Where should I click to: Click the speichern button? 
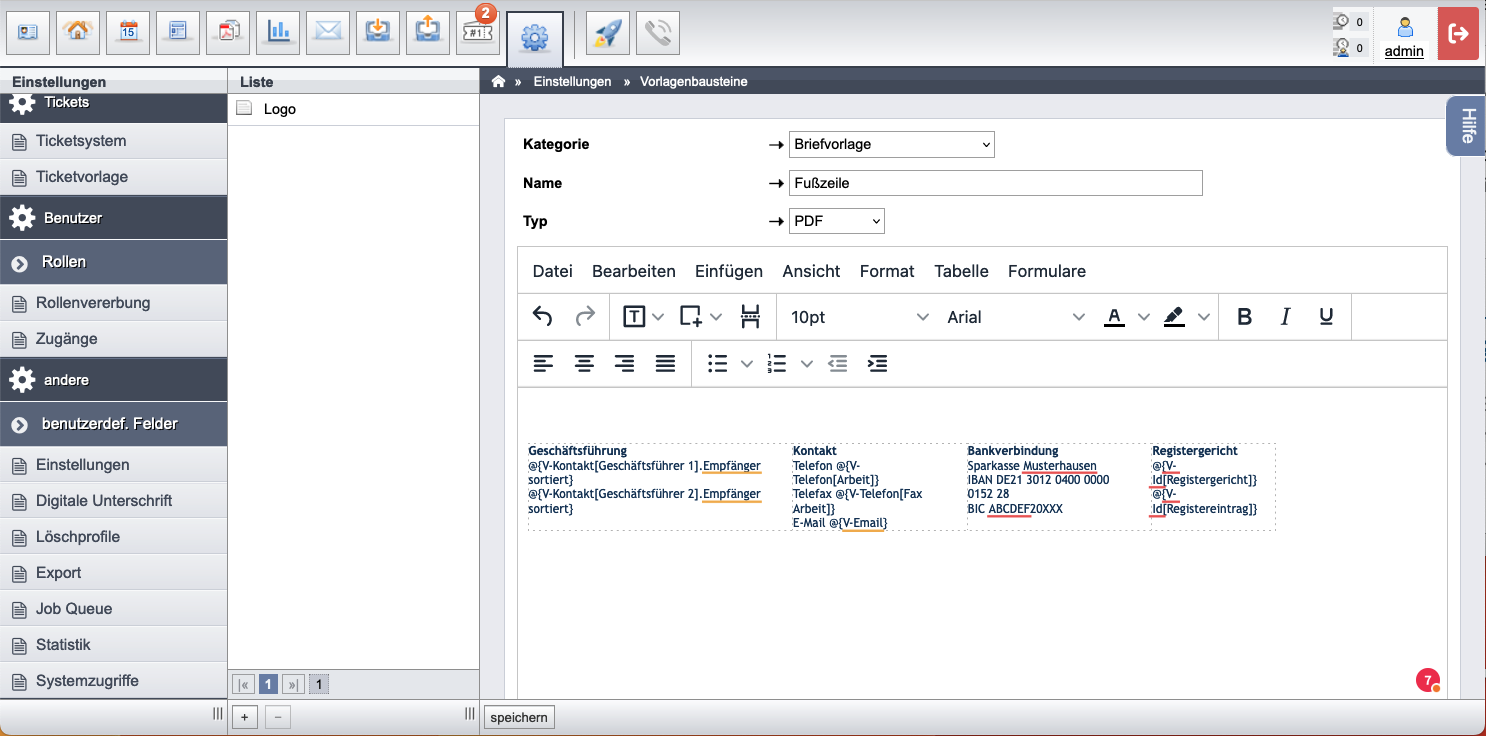[x=519, y=718]
